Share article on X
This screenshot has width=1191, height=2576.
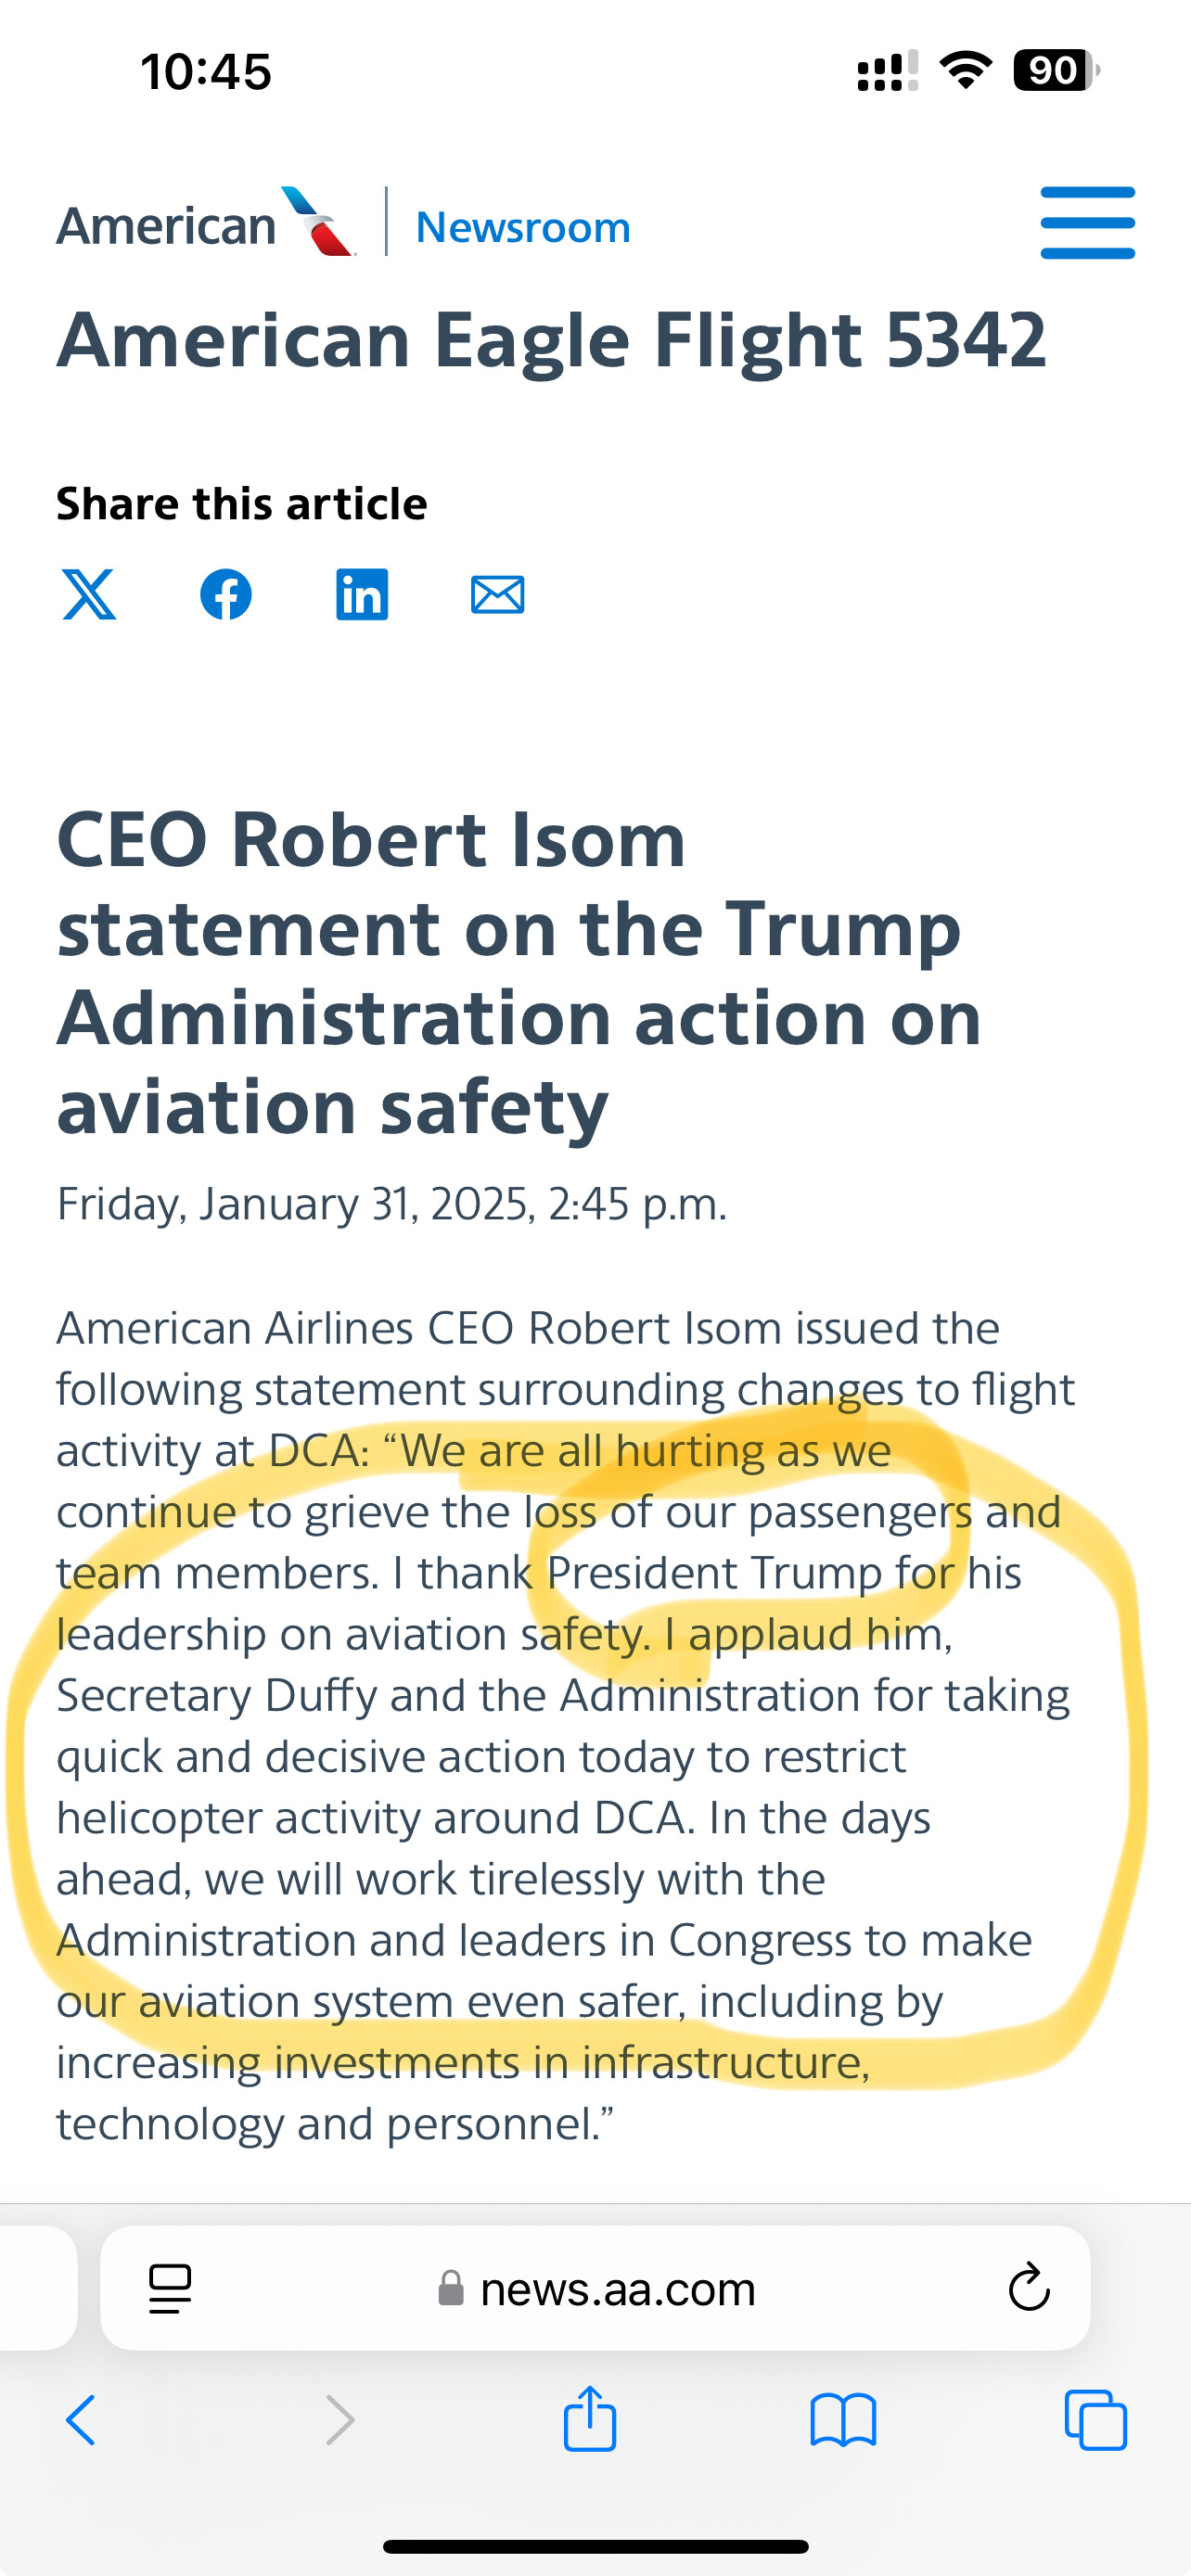[89, 595]
